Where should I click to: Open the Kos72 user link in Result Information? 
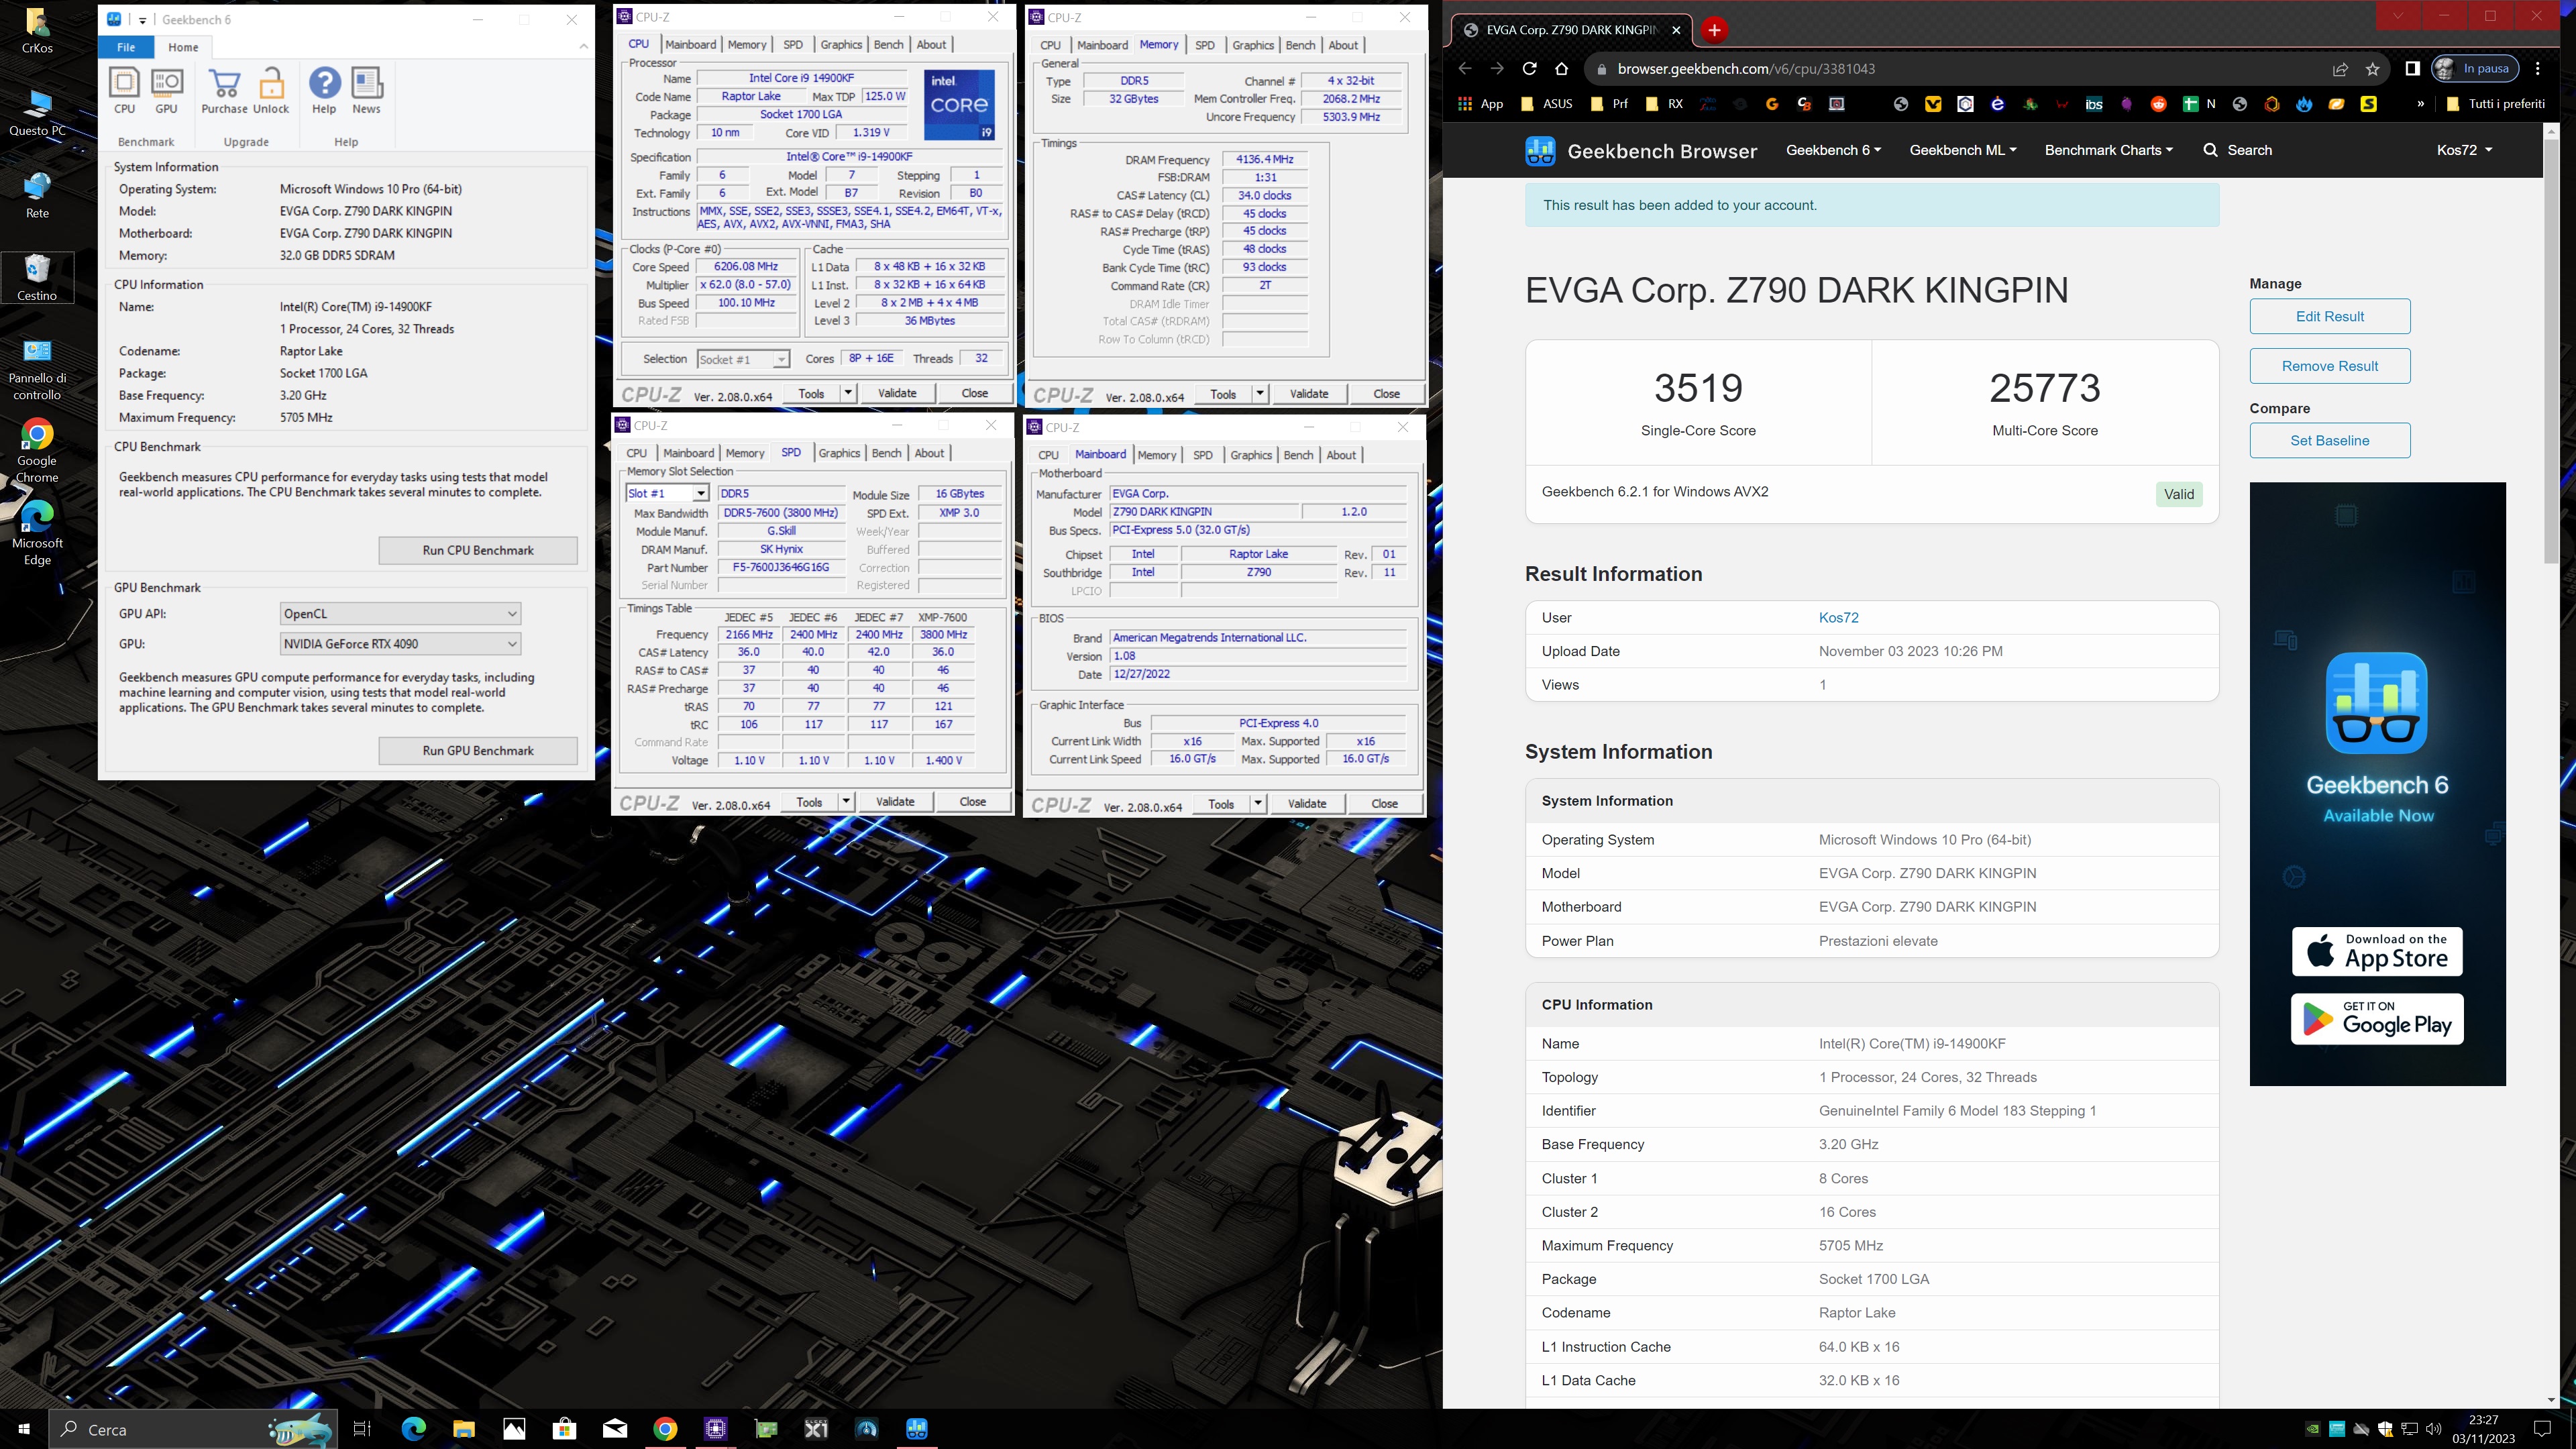click(1838, 618)
